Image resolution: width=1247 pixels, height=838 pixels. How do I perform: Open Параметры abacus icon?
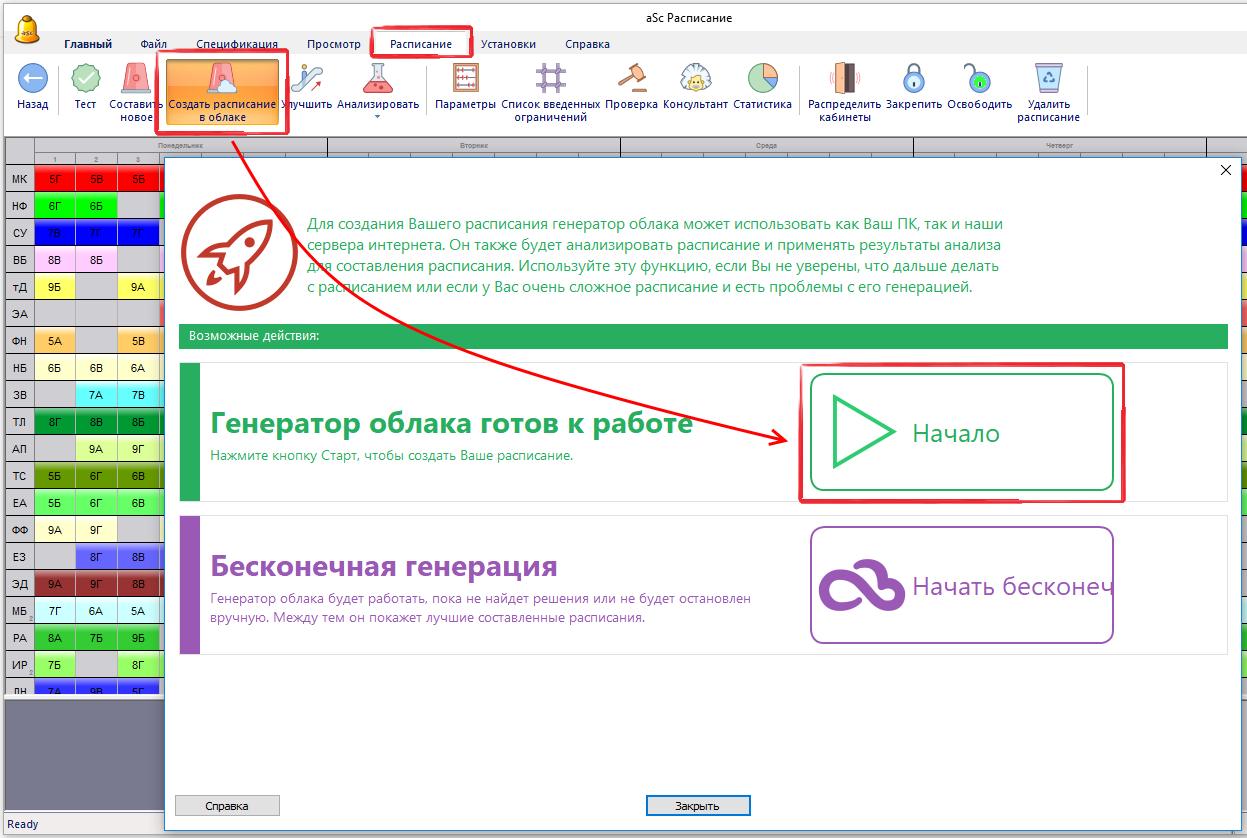click(x=465, y=80)
